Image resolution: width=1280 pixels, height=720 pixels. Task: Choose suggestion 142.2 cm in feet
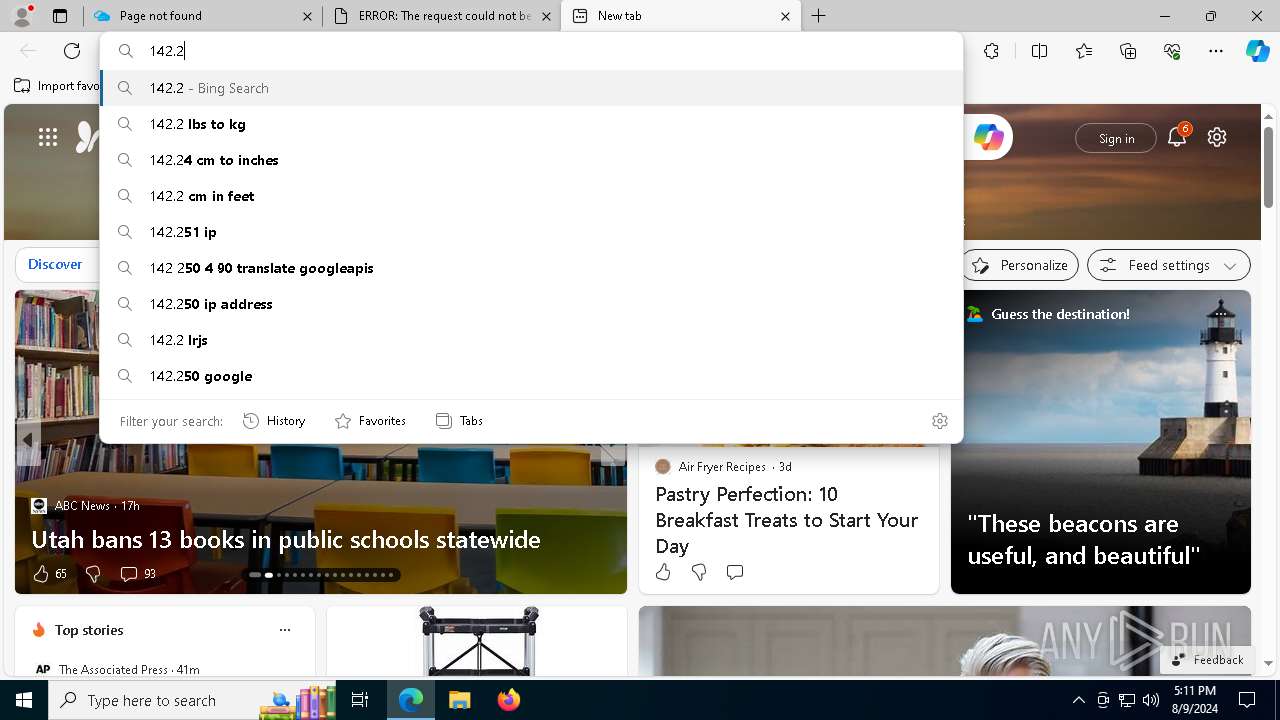(x=531, y=196)
